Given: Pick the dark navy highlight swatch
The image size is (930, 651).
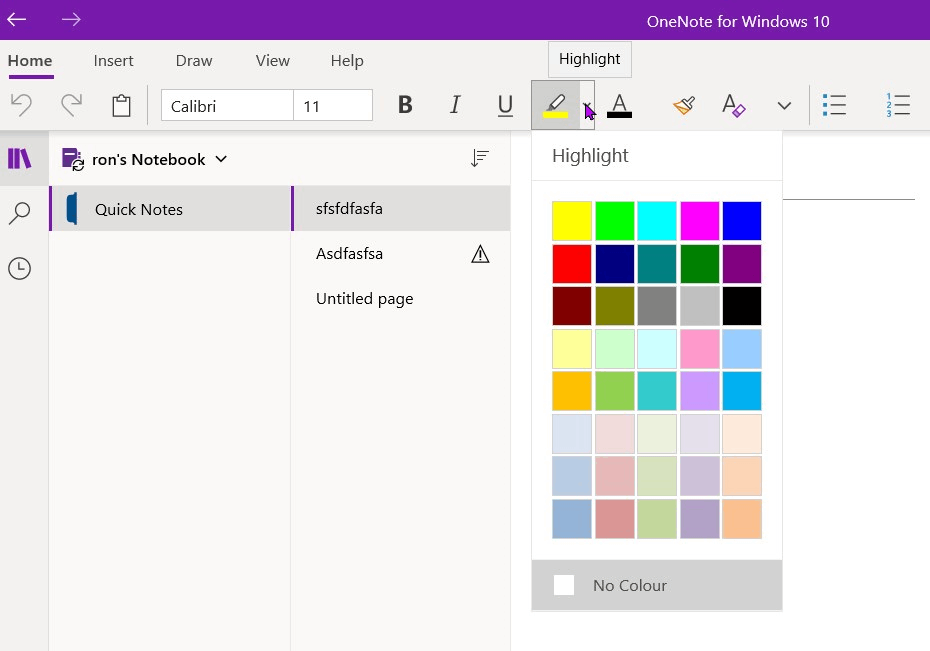Looking at the screenshot, I should click(614, 264).
